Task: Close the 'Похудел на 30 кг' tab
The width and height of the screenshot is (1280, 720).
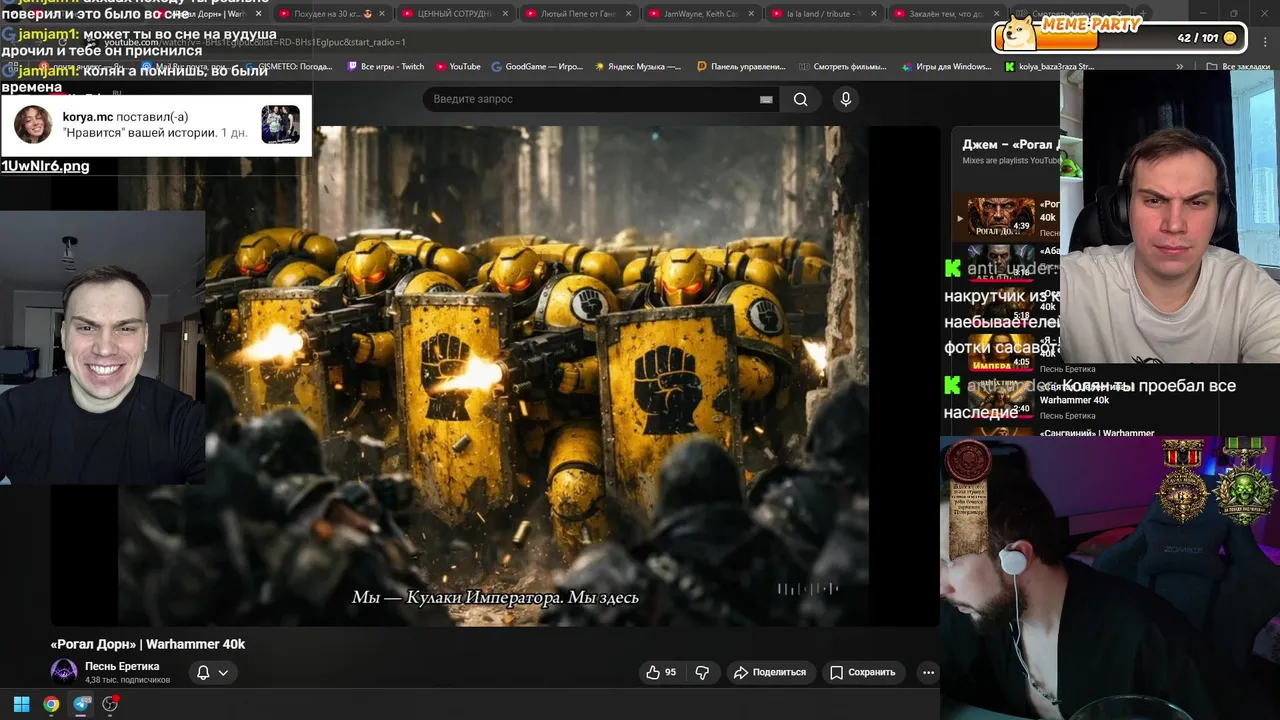Action: click(382, 14)
